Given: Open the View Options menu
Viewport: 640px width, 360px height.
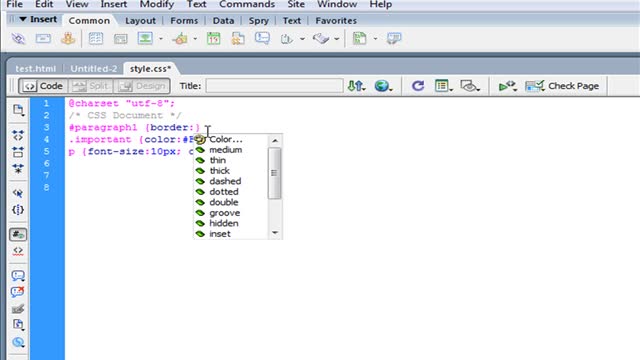Looking at the screenshot, I should pyautogui.click(x=443, y=86).
